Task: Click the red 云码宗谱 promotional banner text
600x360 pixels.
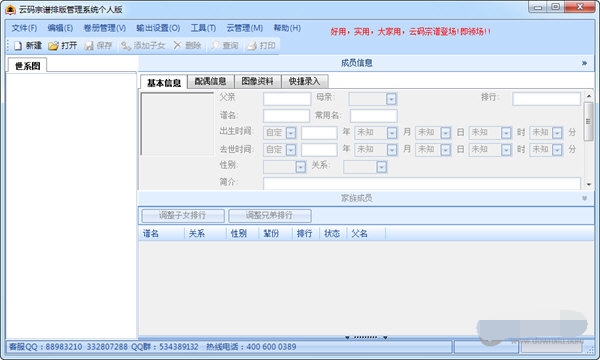Action: 410,32
